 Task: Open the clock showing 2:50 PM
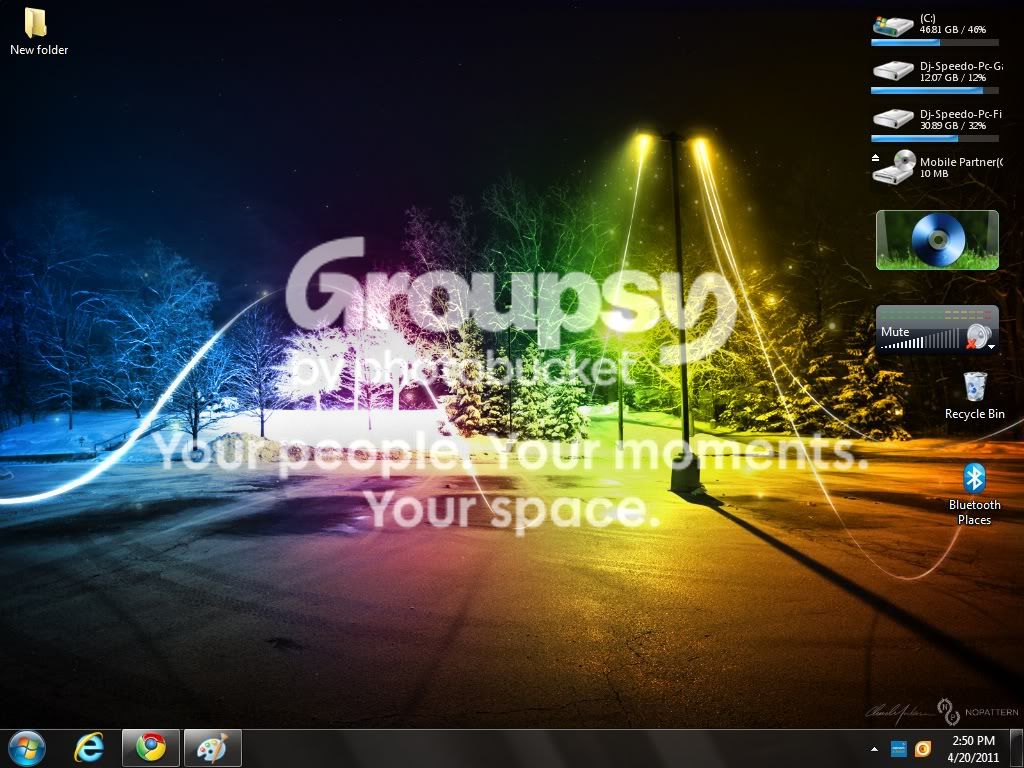pos(973,748)
